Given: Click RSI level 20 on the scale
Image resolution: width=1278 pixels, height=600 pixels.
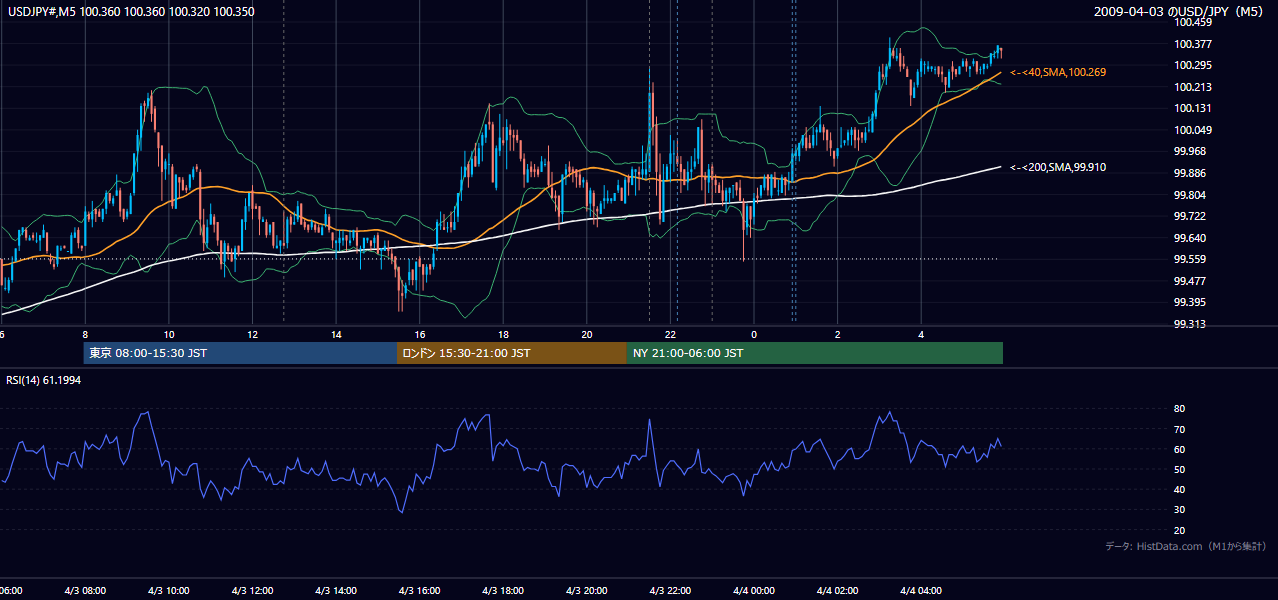Looking at the screenshot, I should 1179,530.
